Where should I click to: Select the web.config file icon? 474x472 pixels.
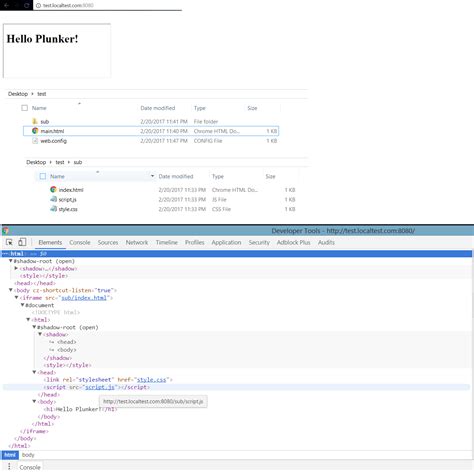click(x=35, y=141)
